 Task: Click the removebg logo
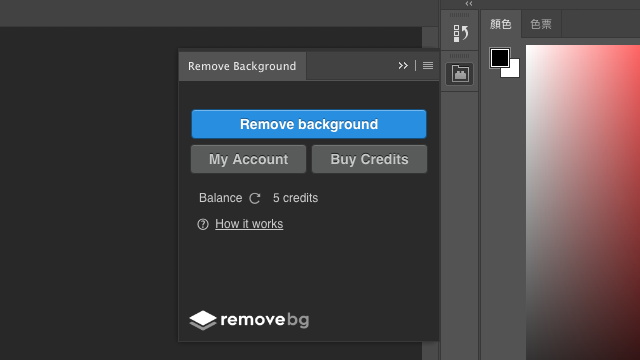[249, 320]
